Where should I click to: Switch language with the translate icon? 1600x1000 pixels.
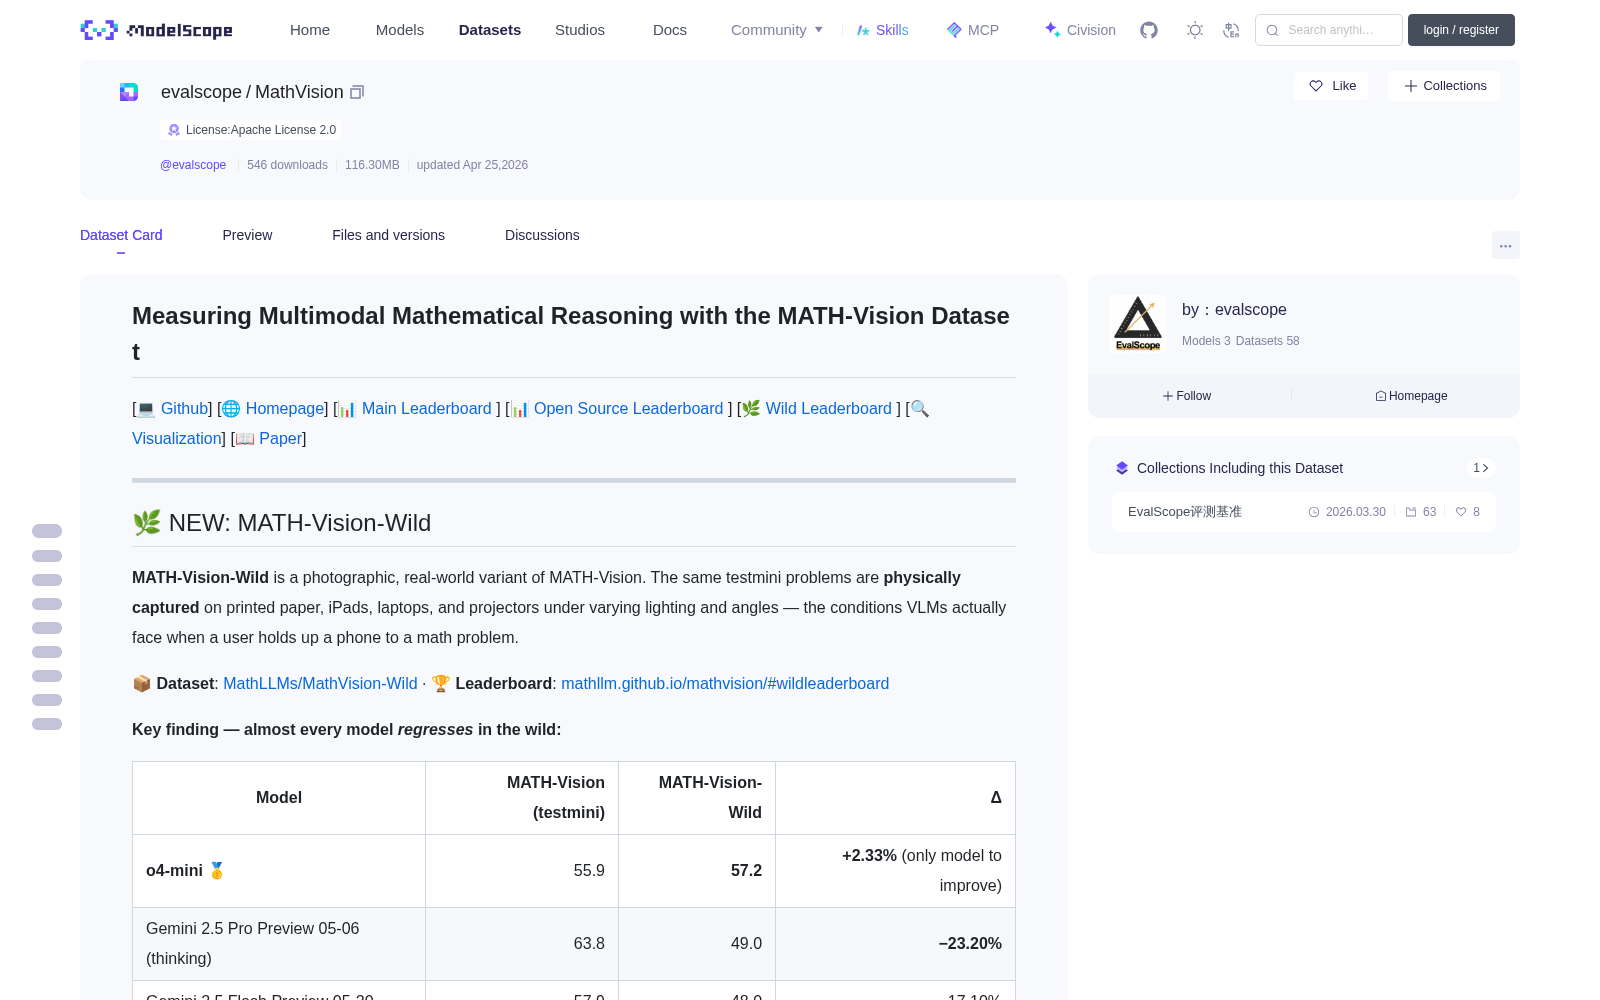click(x=1231, y=30)
